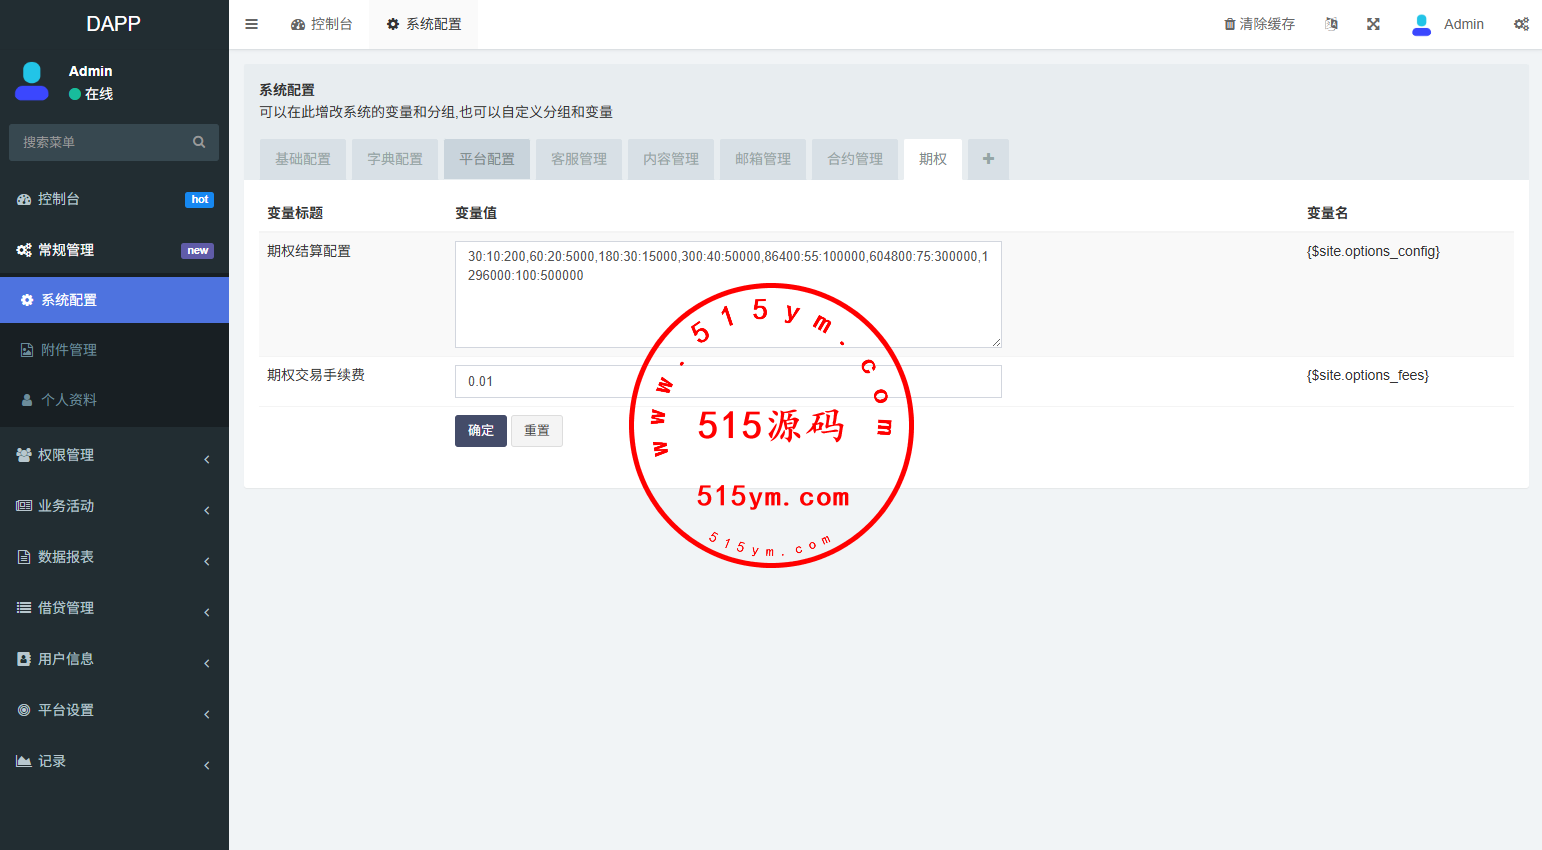The height and width of the screenshot is (850, 1542).
Task: Click the language switch icon
Action: (x=1331, y=24)
